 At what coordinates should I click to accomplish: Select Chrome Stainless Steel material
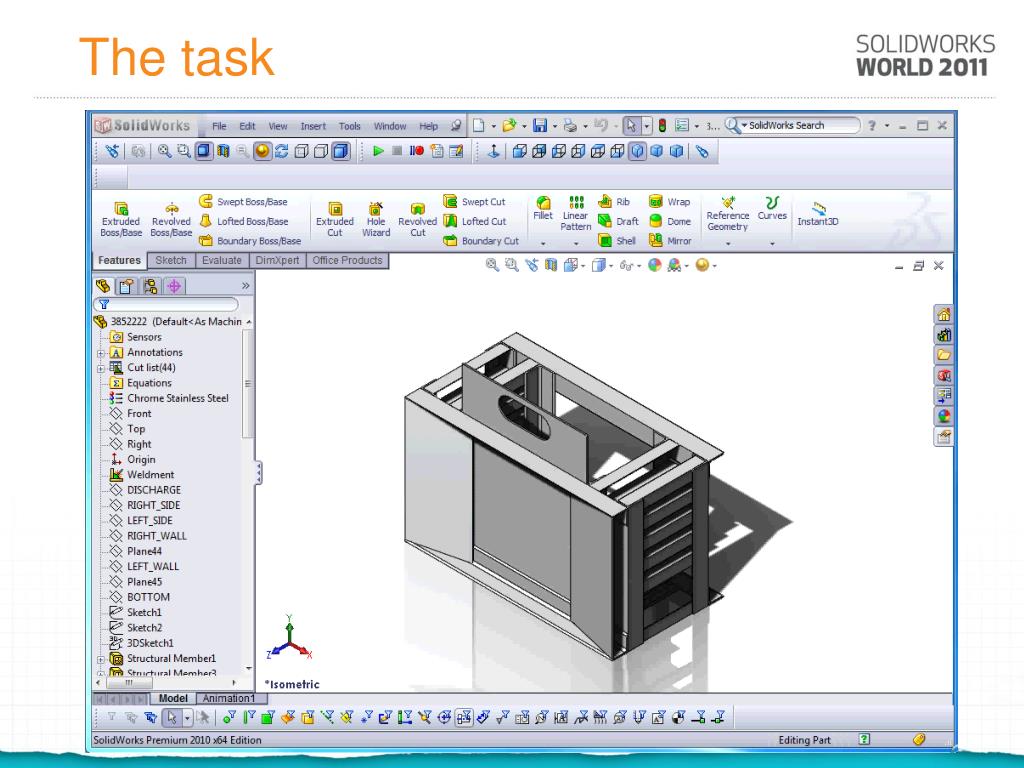tap(170, 398)
